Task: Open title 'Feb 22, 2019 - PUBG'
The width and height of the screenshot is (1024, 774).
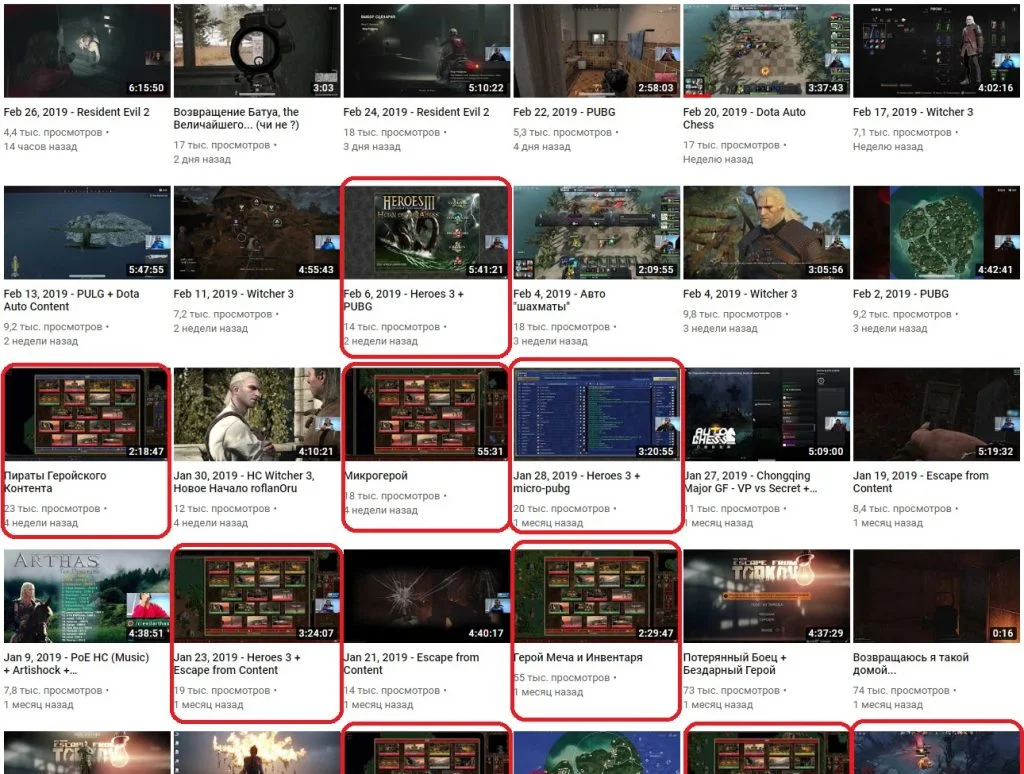Action: tap(564, 112)
